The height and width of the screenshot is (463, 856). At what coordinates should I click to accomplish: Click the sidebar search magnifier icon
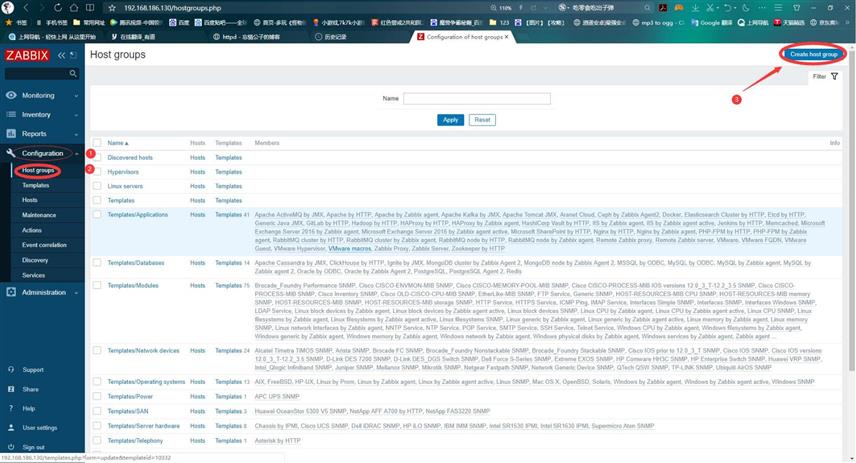(73, 73)
